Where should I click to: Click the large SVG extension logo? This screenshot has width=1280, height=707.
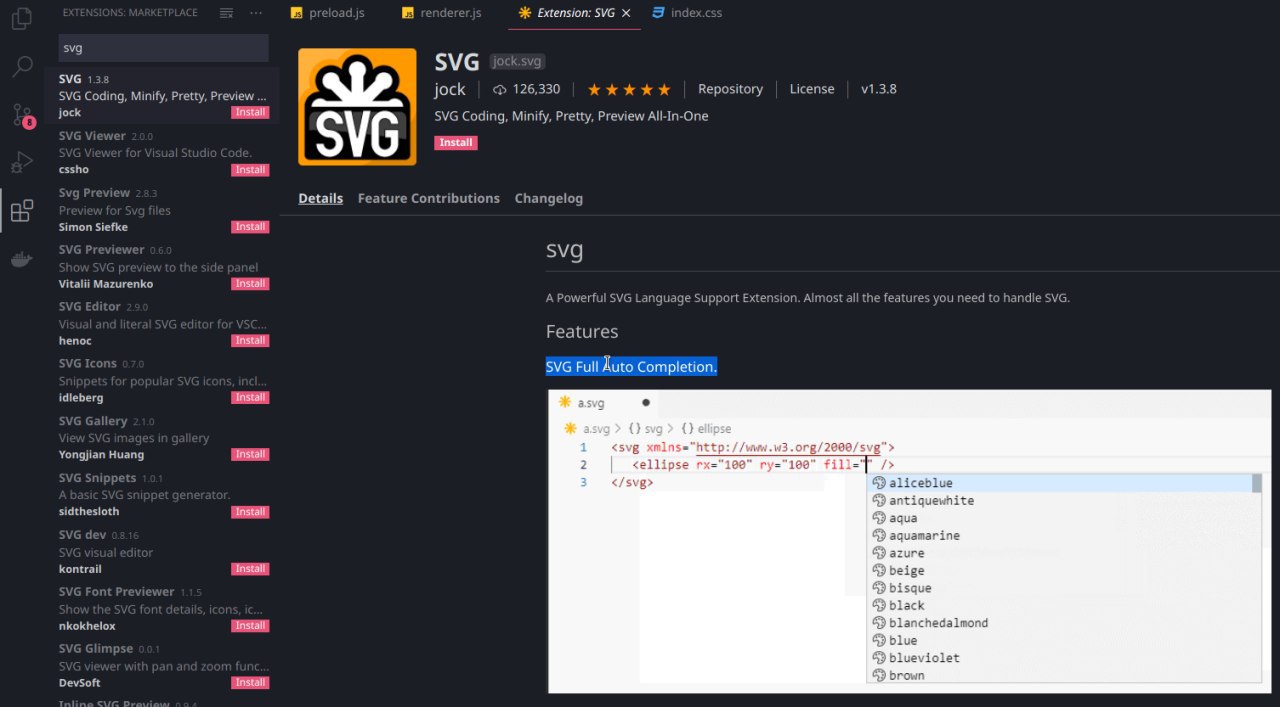pos(357,107)
